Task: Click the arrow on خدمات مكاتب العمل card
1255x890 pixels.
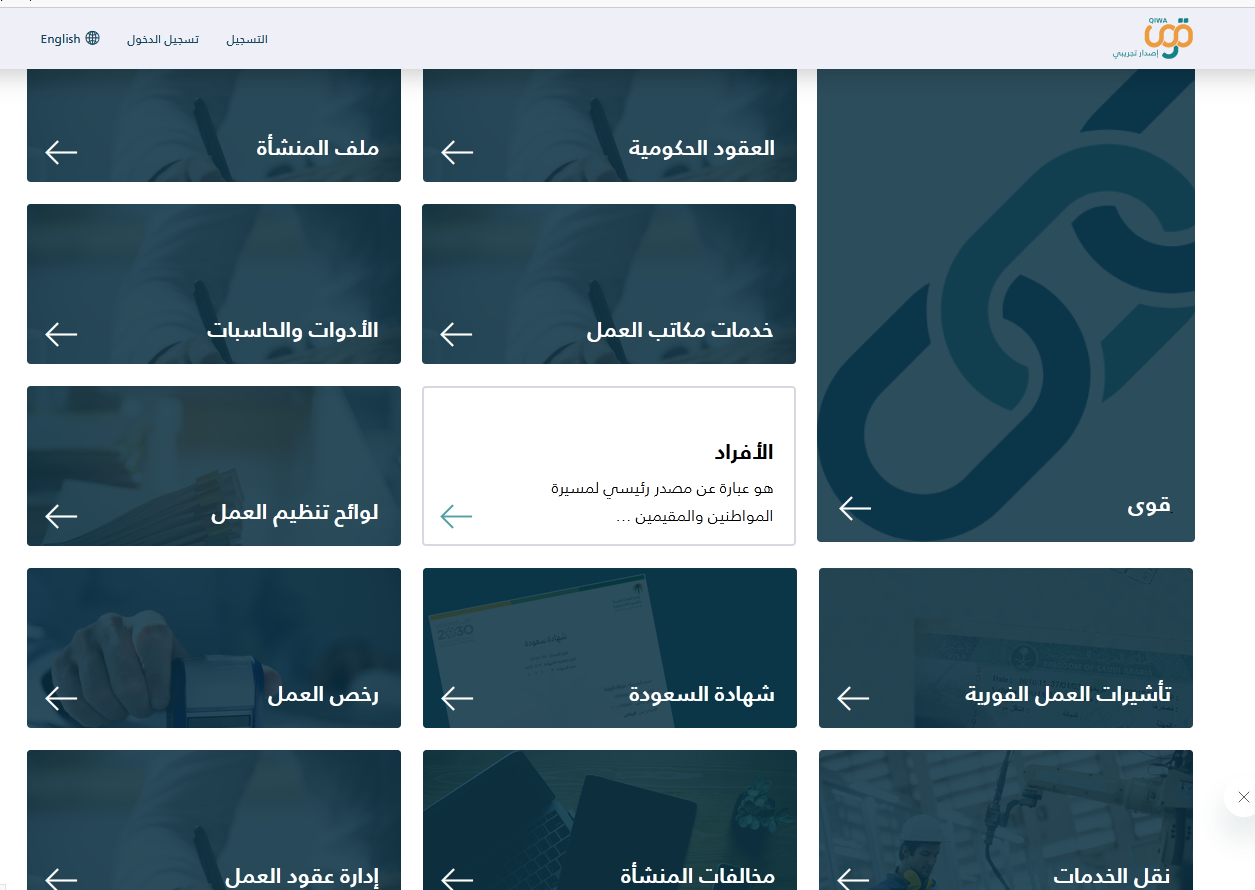Action: tap(456, 334)
